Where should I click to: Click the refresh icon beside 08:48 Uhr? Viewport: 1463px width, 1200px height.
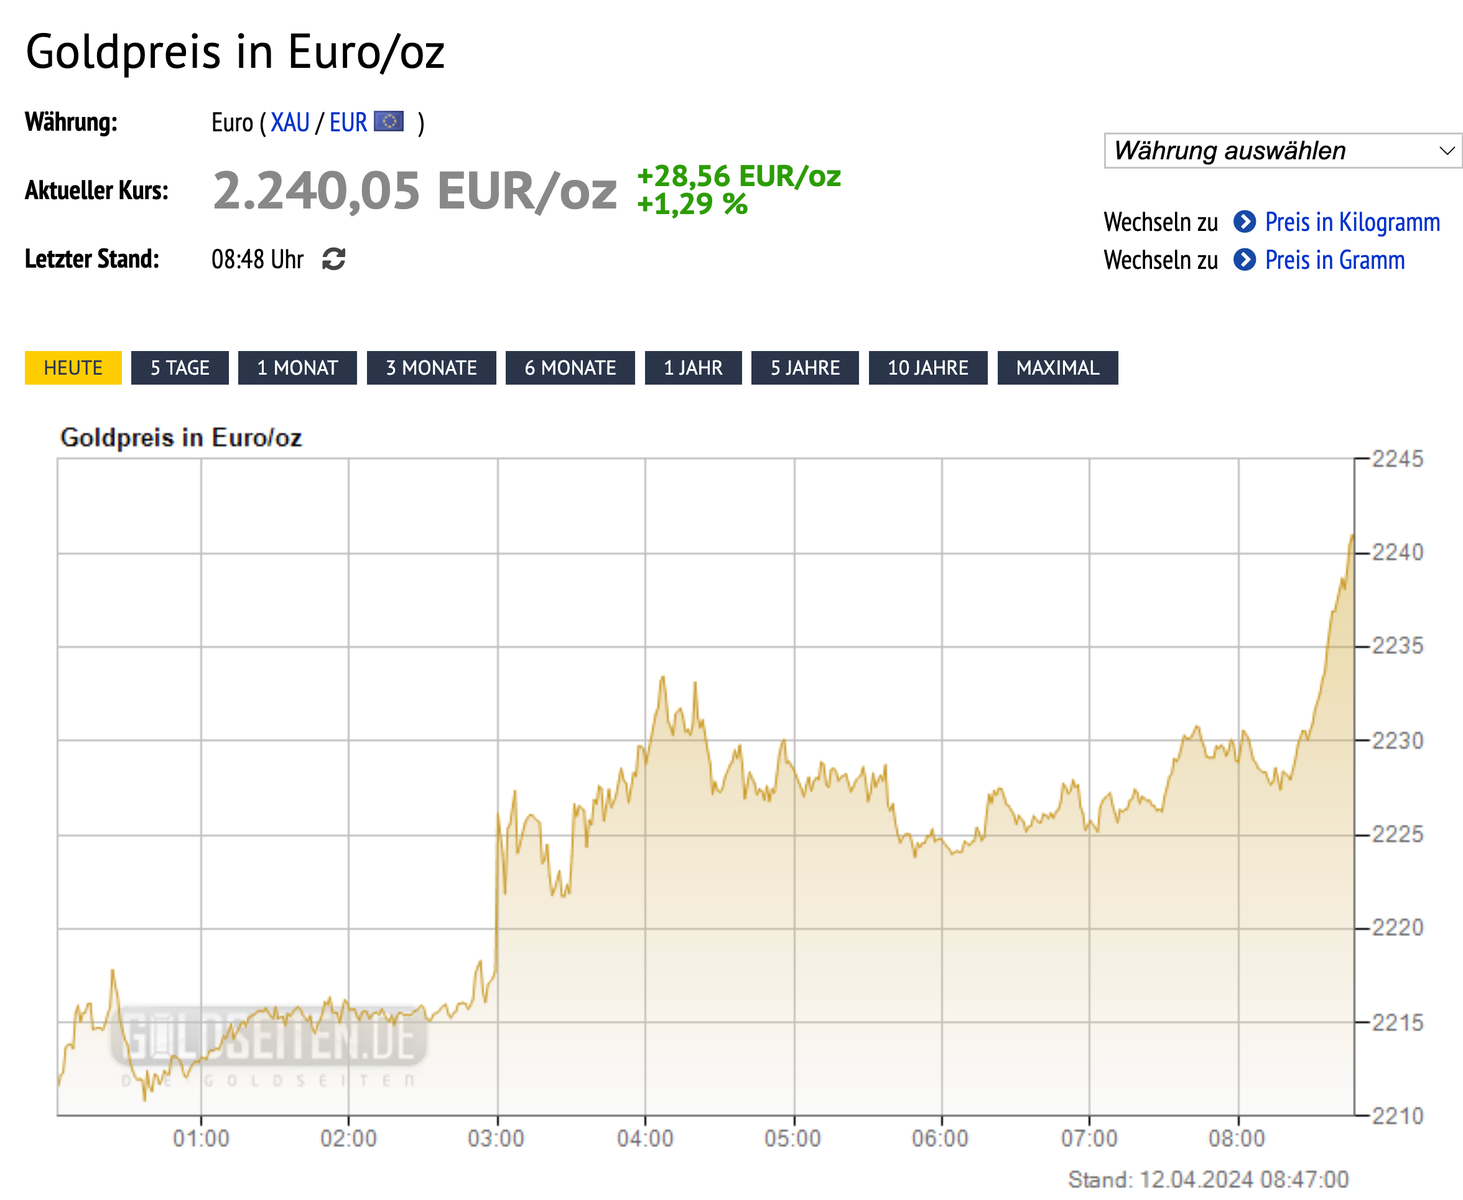tap(334, 260)
